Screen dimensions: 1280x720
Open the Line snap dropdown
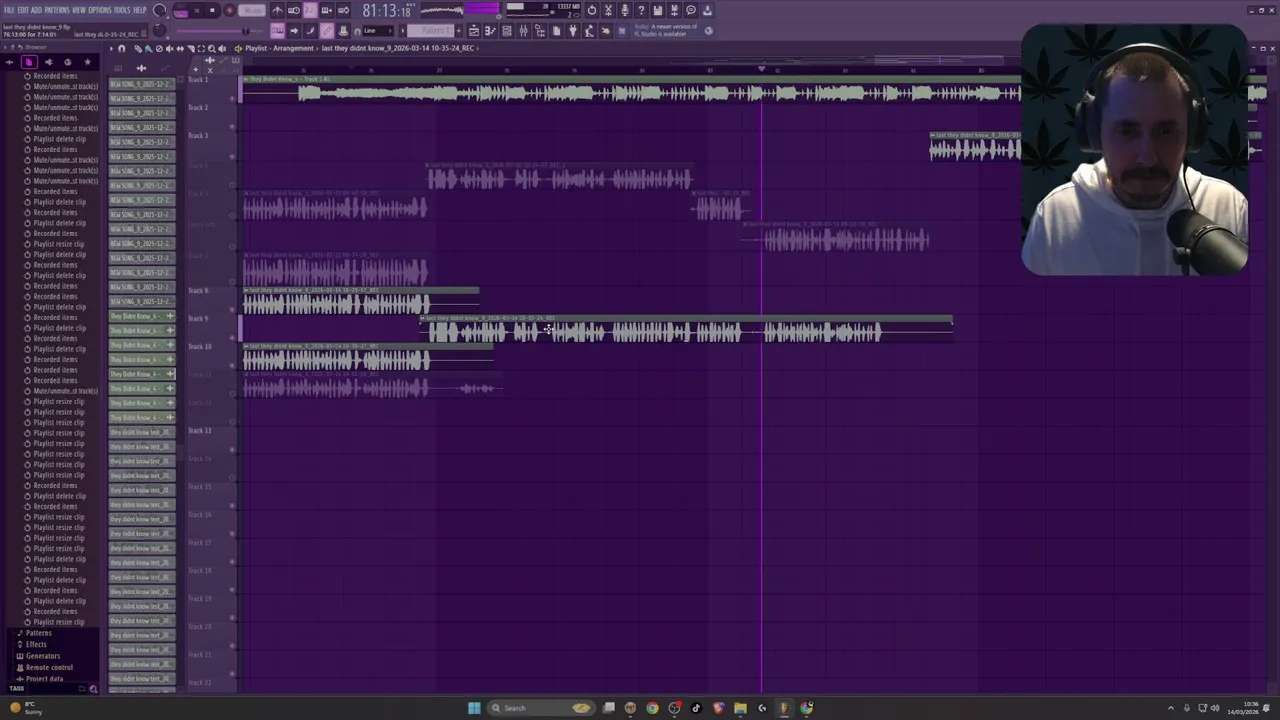click(x=378, y=31)
